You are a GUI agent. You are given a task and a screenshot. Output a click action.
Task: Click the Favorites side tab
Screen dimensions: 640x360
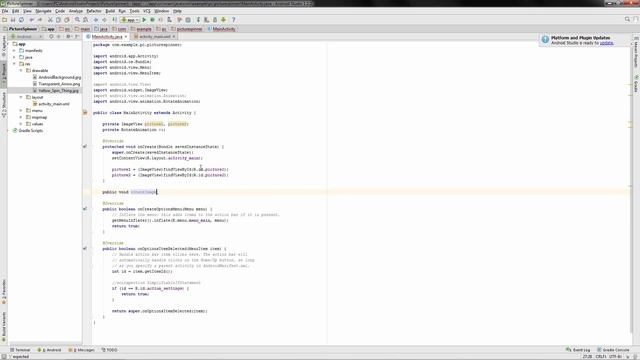pos(4,292)
